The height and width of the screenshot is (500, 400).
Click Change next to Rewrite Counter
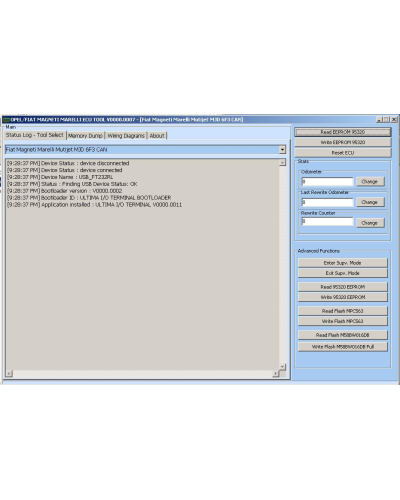[369, 223]
